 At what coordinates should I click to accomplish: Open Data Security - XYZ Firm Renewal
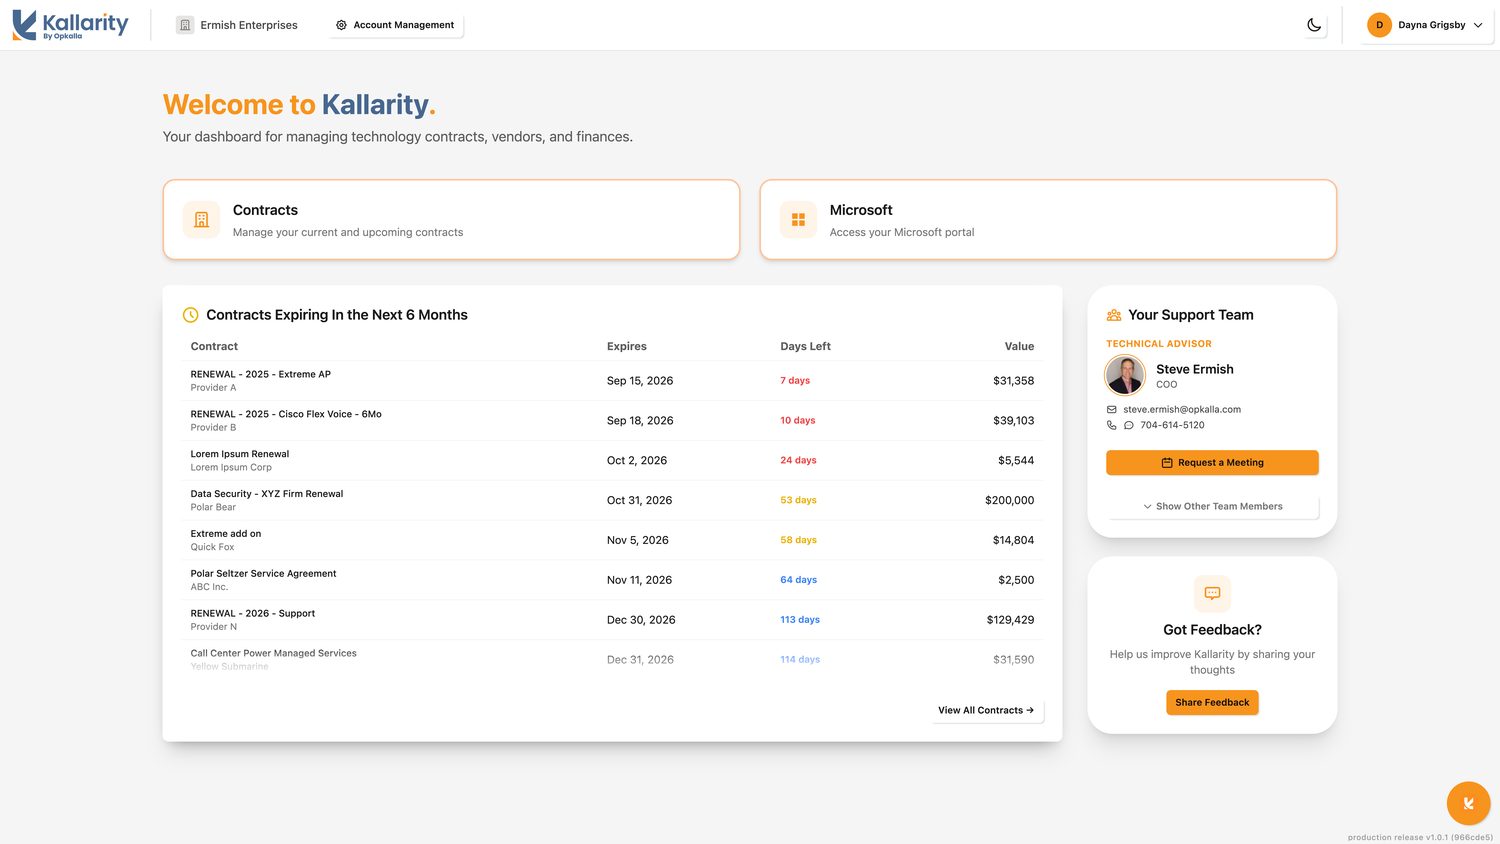[x=612, y=500]
